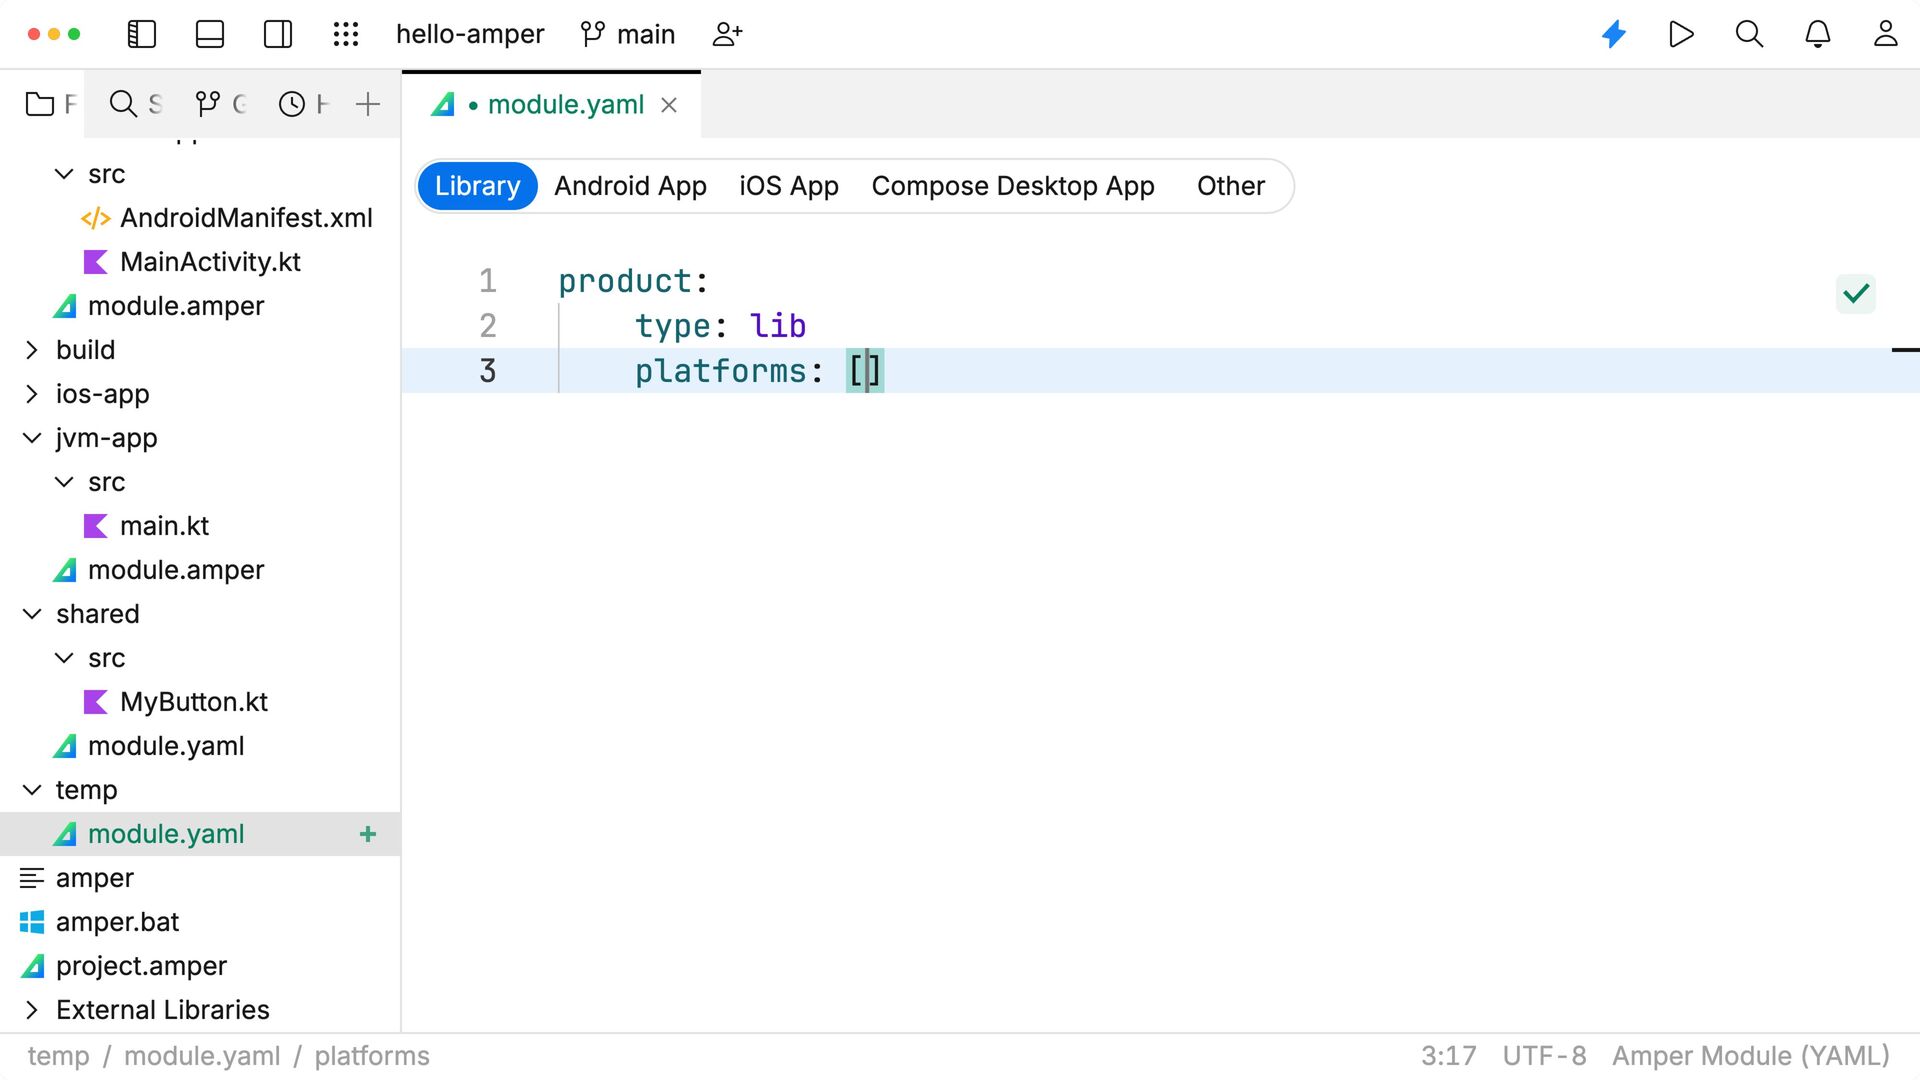Select module.yaml under temp folder

click(200, 834)
